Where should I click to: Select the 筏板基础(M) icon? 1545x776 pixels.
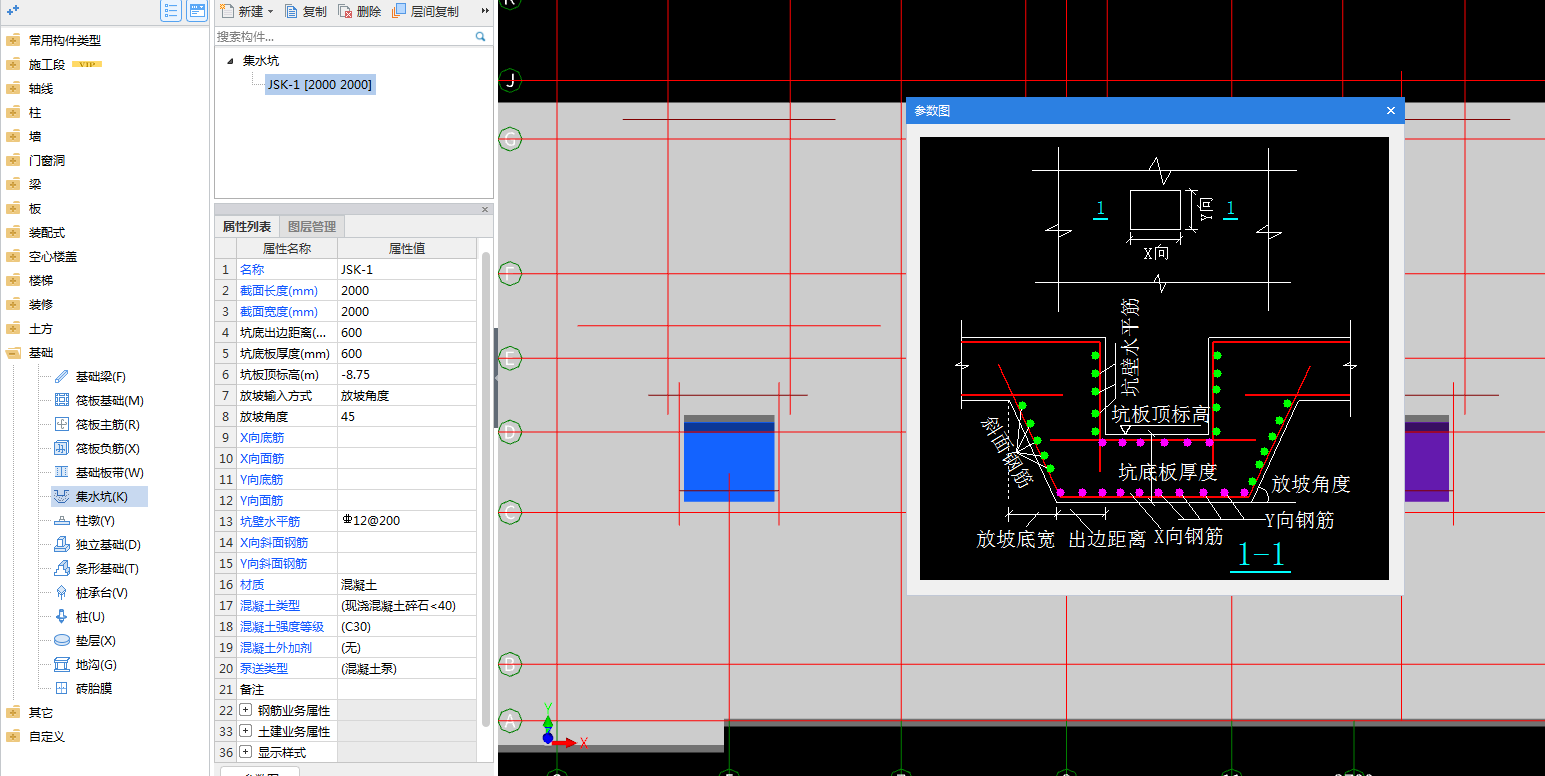point(62,400)
